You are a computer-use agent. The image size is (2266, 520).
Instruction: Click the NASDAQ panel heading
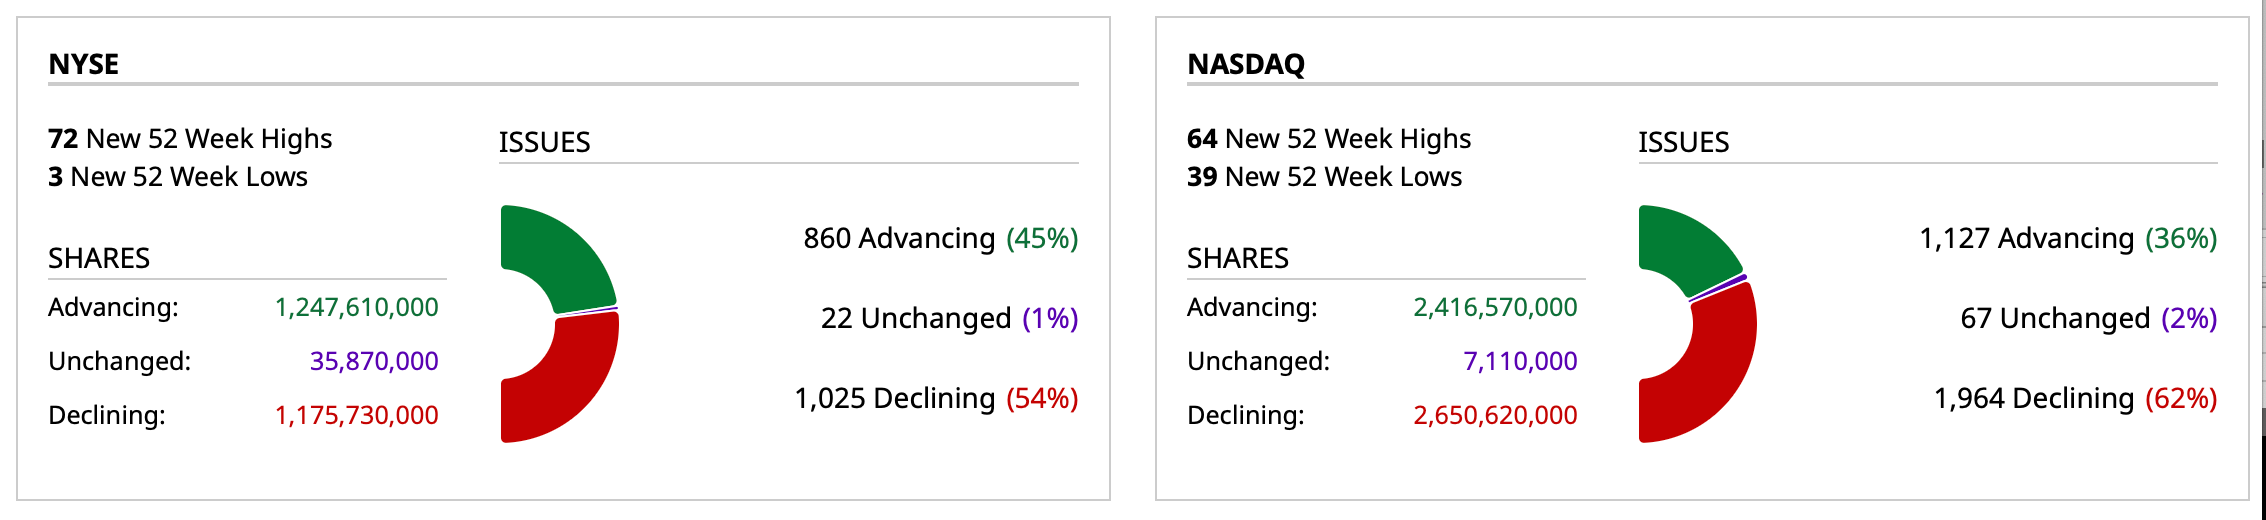click(1246, 64)
